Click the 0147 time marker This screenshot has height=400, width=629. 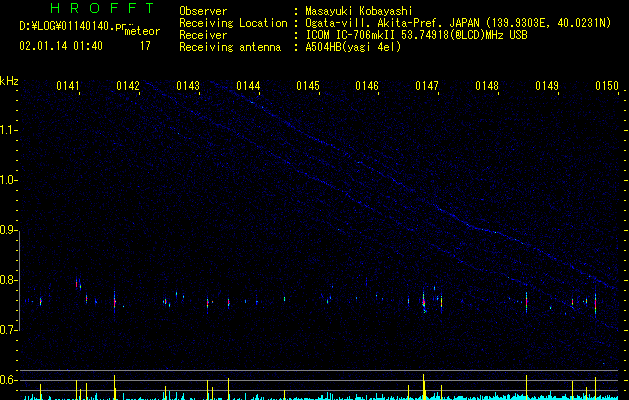click(x=427, y=86)
